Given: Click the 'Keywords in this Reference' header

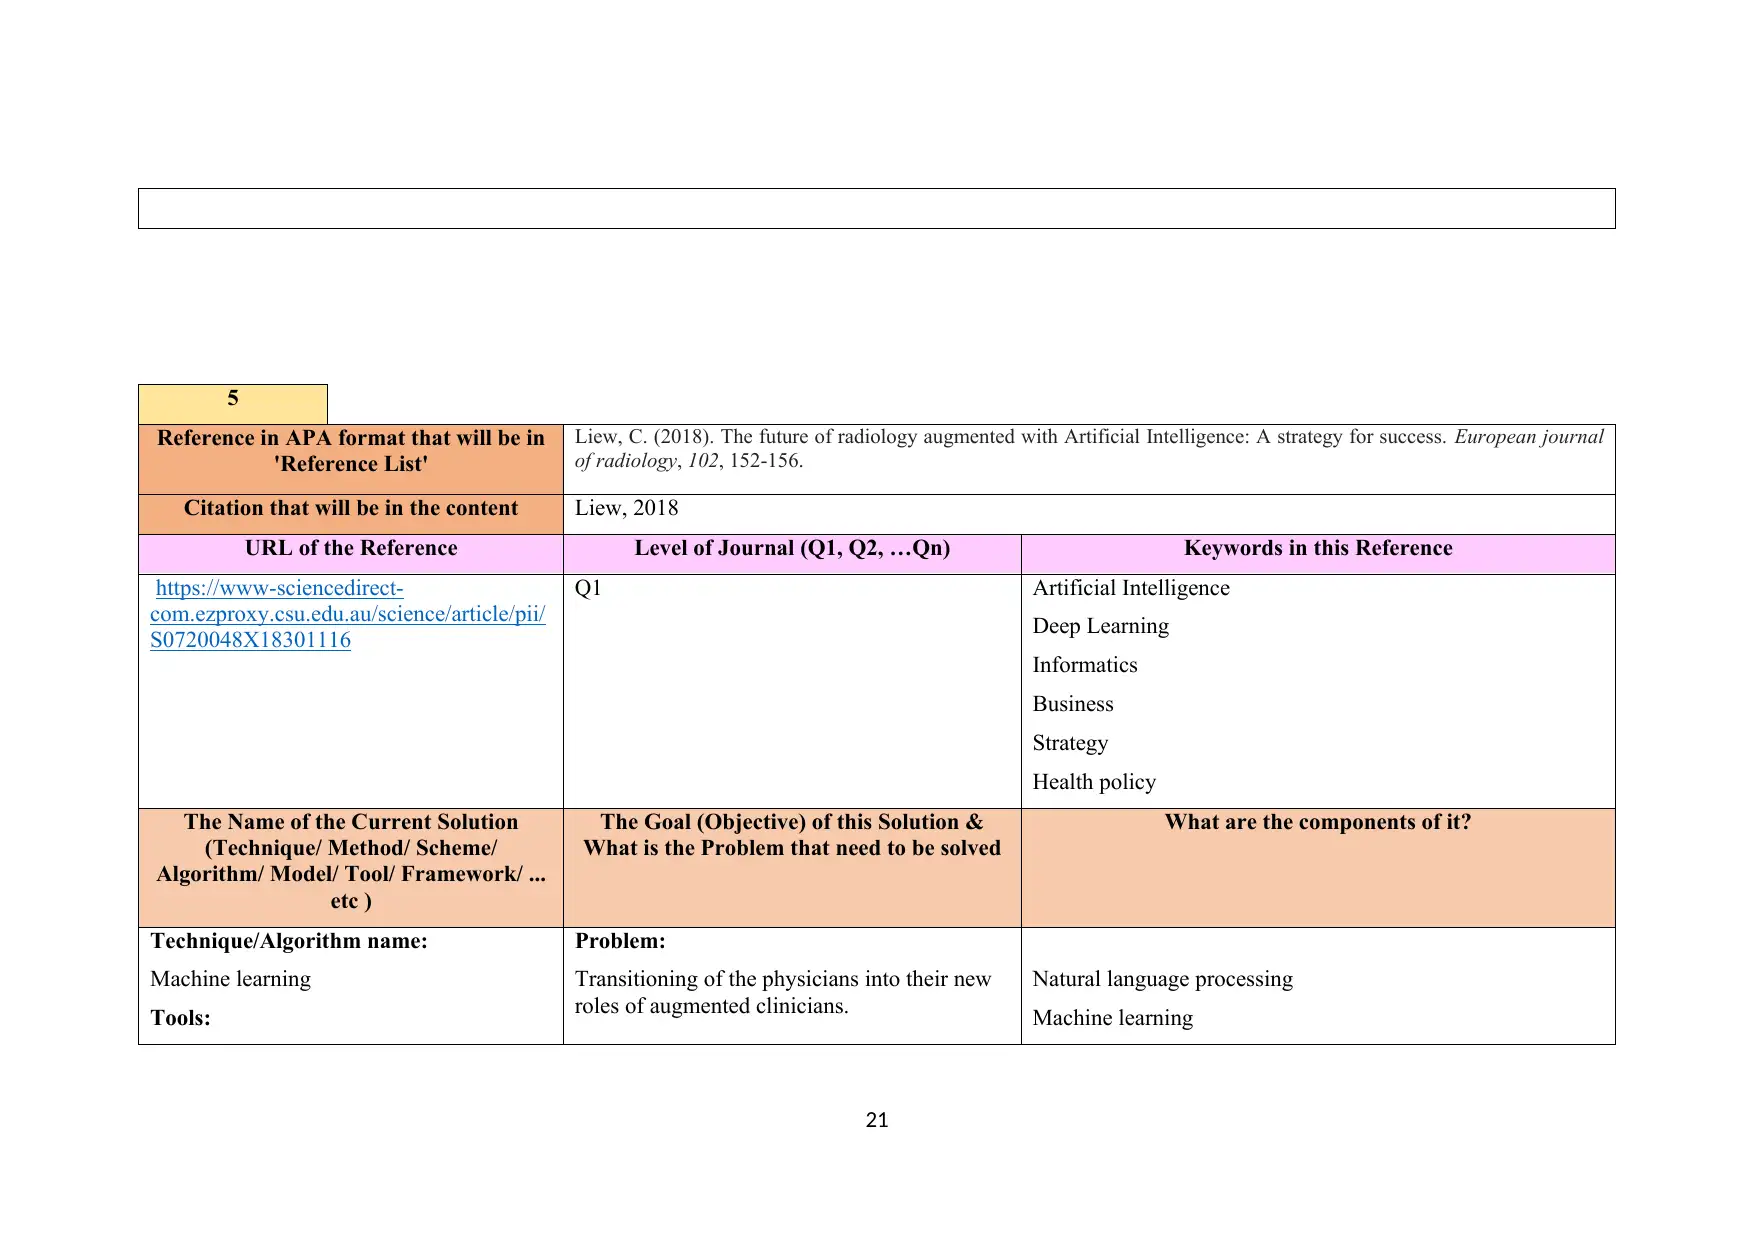Looking at the screenshot, I should click(x=1318, y=554).
